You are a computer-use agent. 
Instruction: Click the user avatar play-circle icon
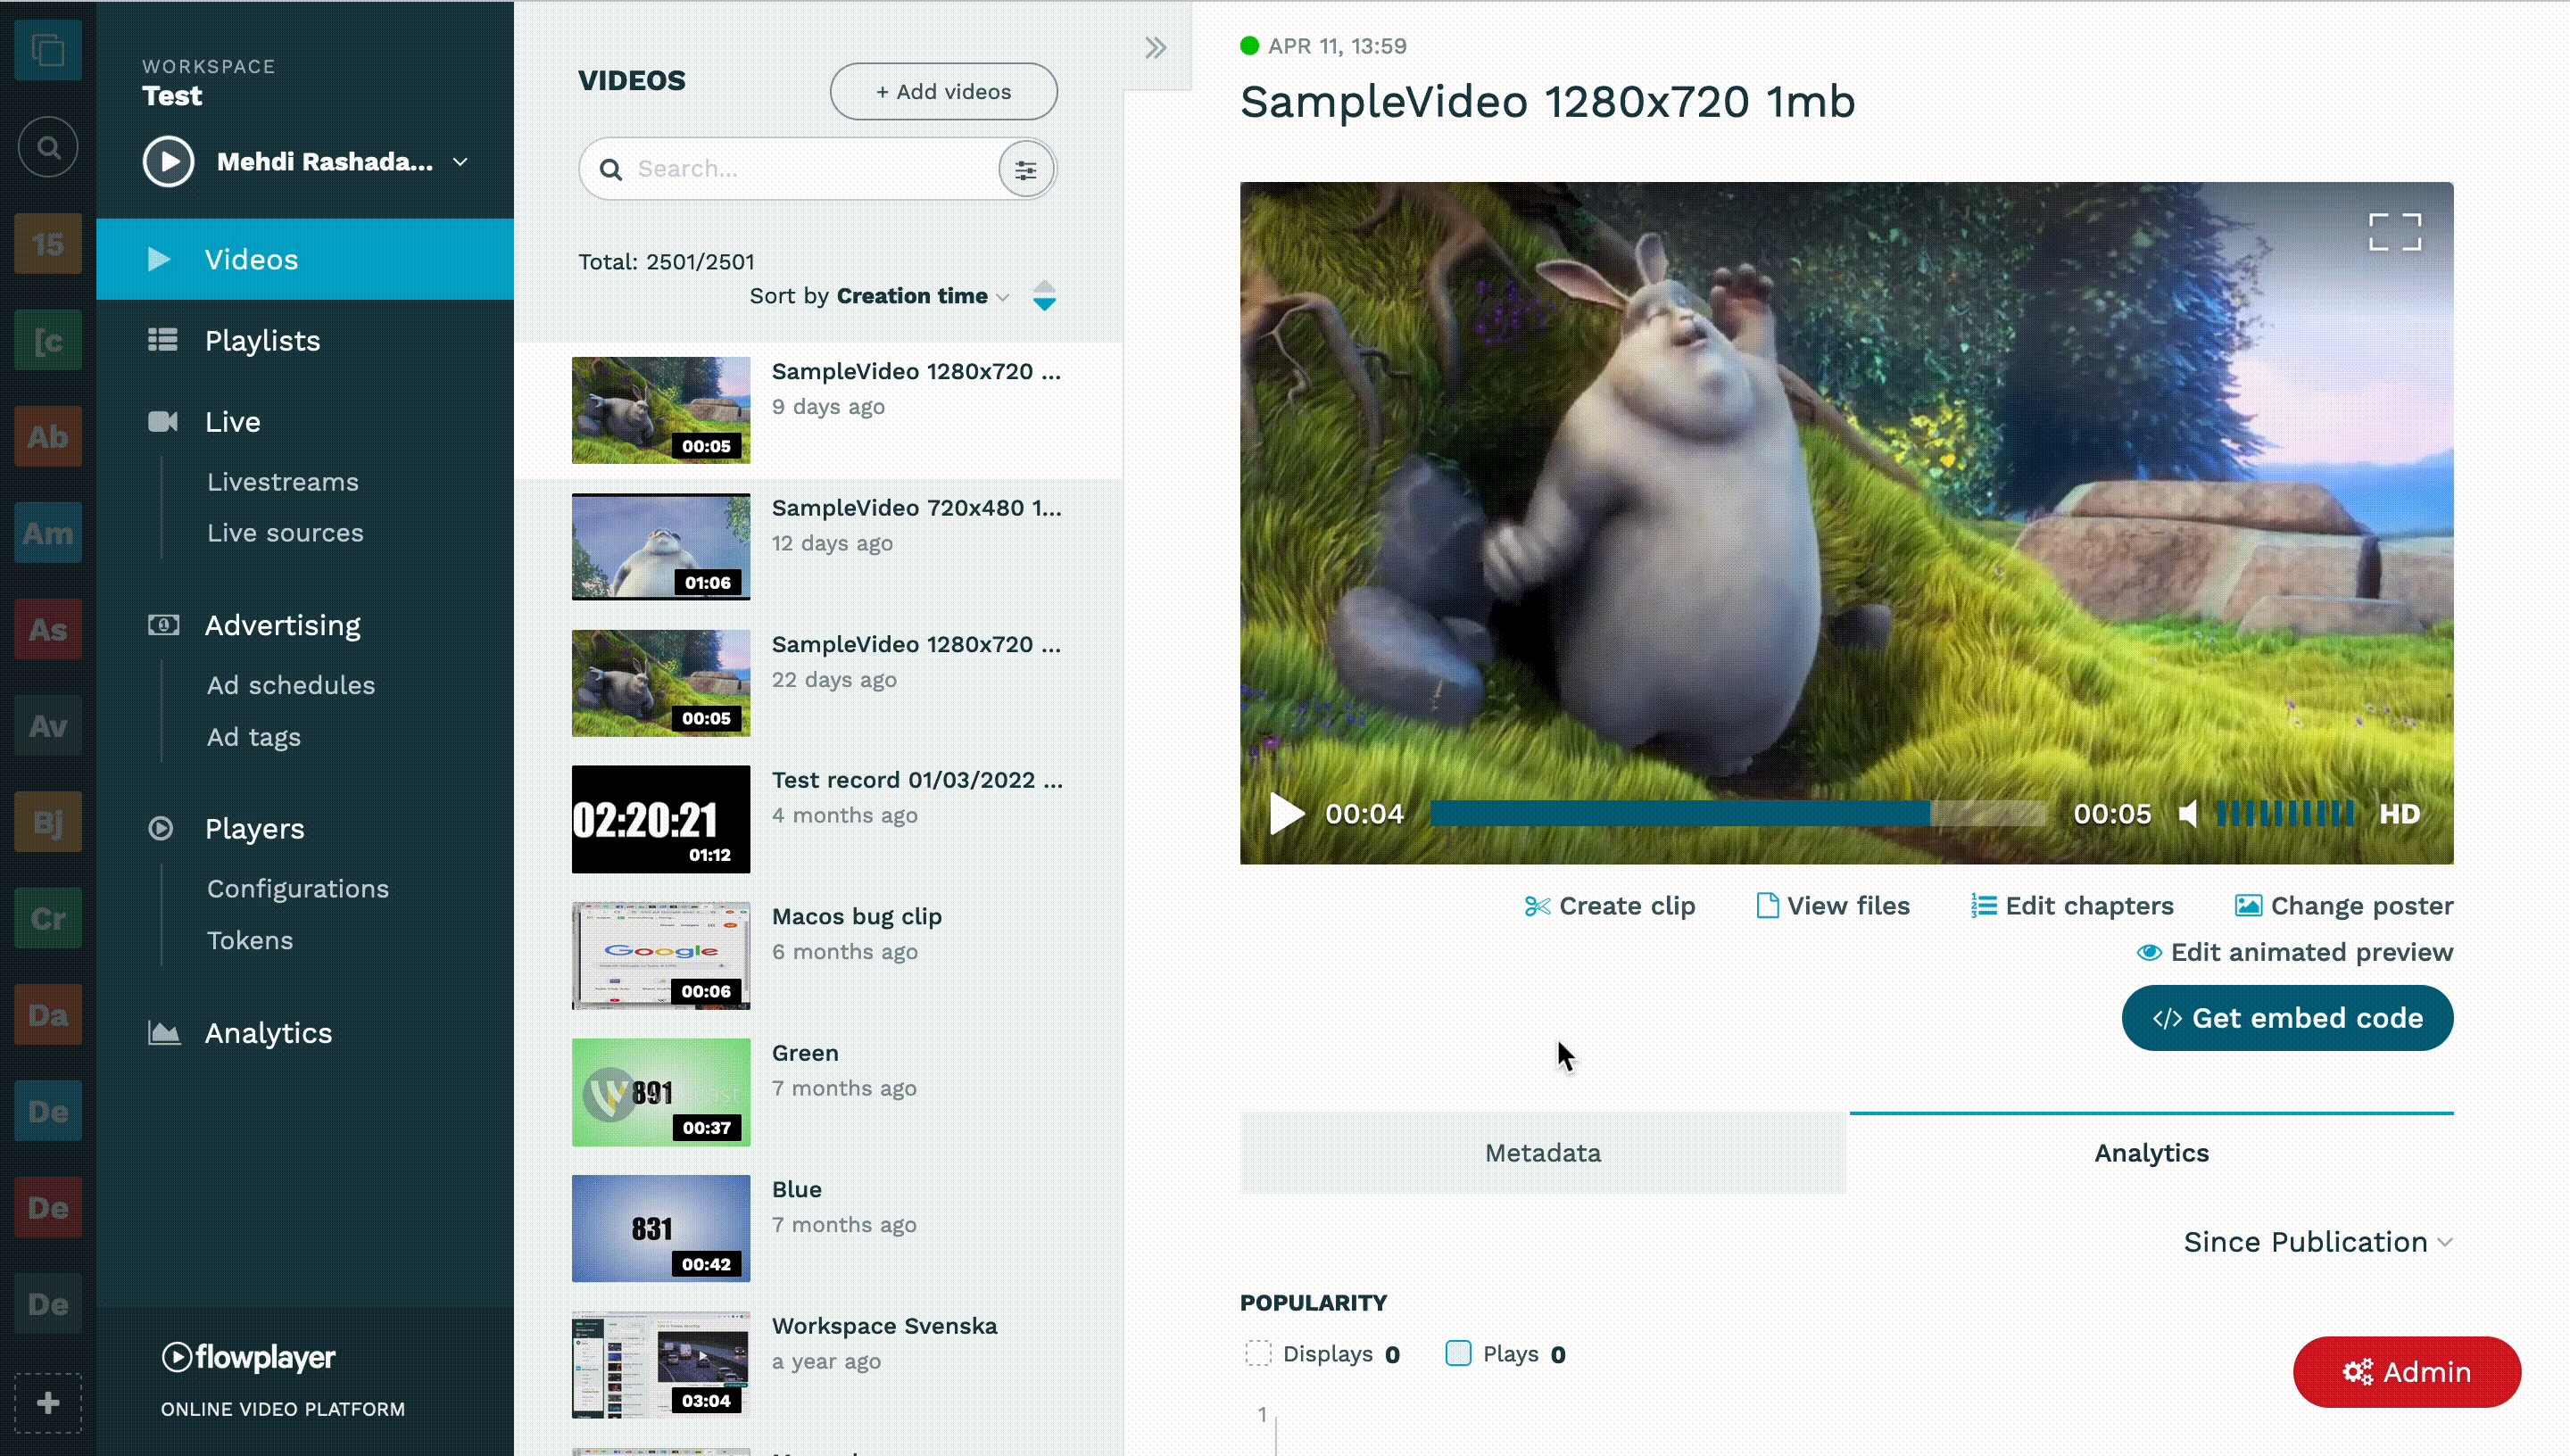(168, 162)
